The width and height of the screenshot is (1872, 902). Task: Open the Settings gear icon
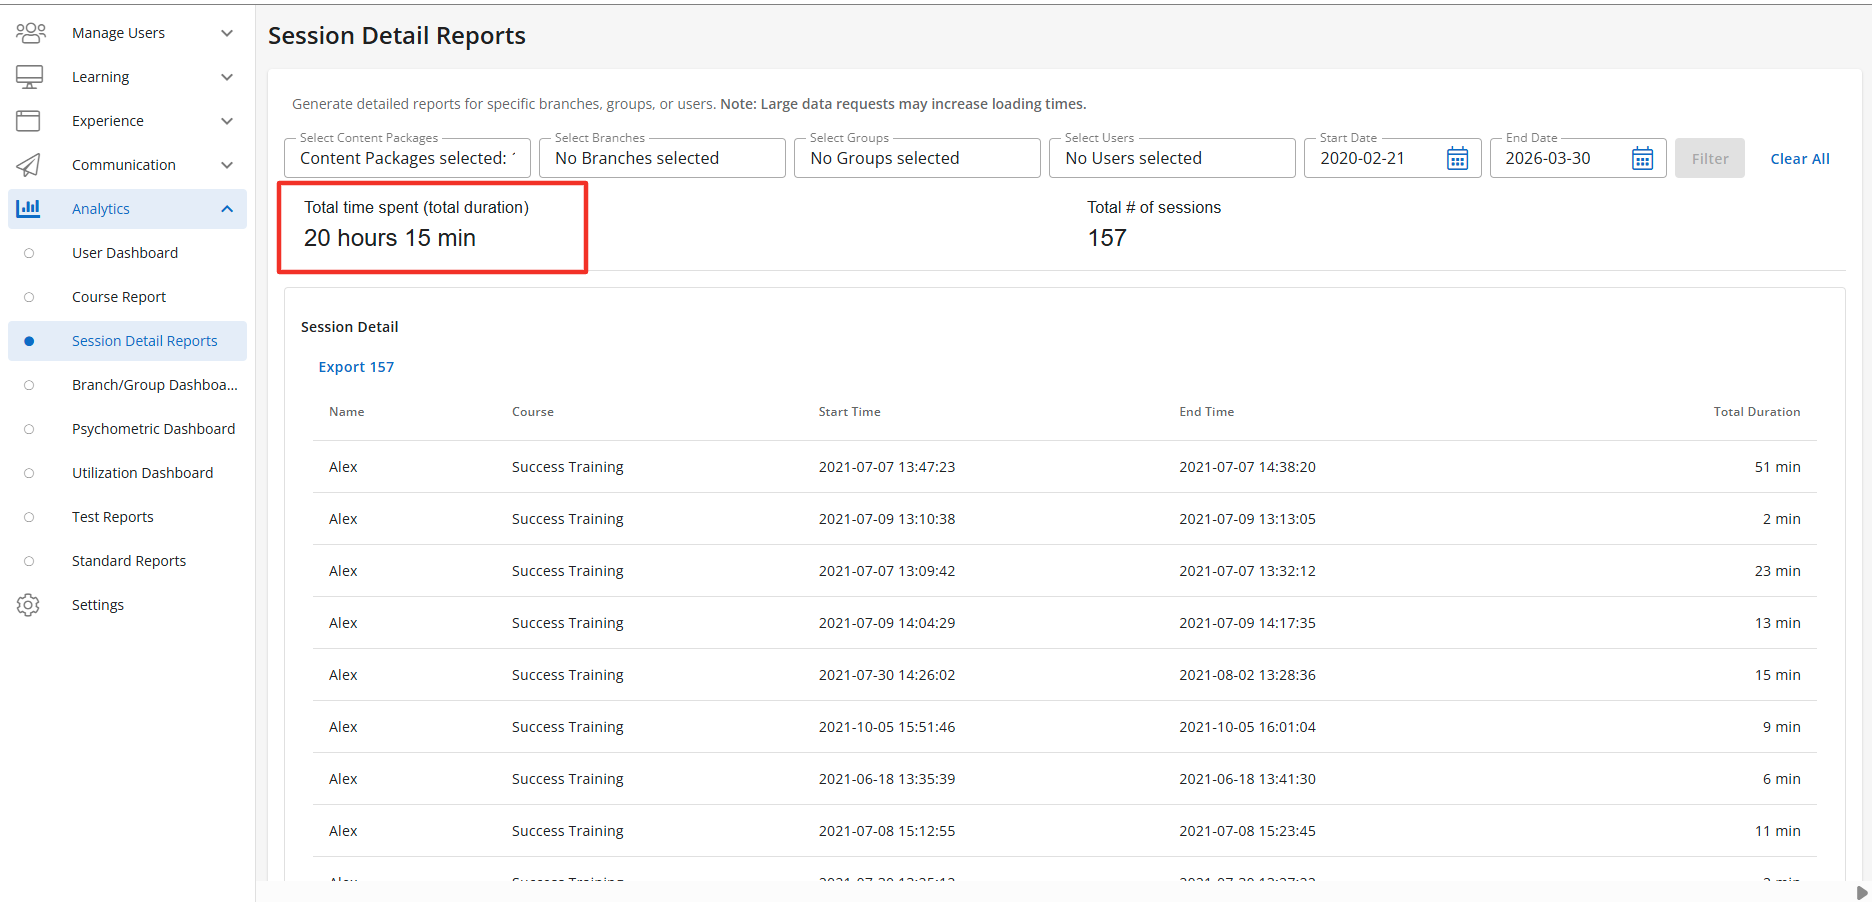coord(28,605)
